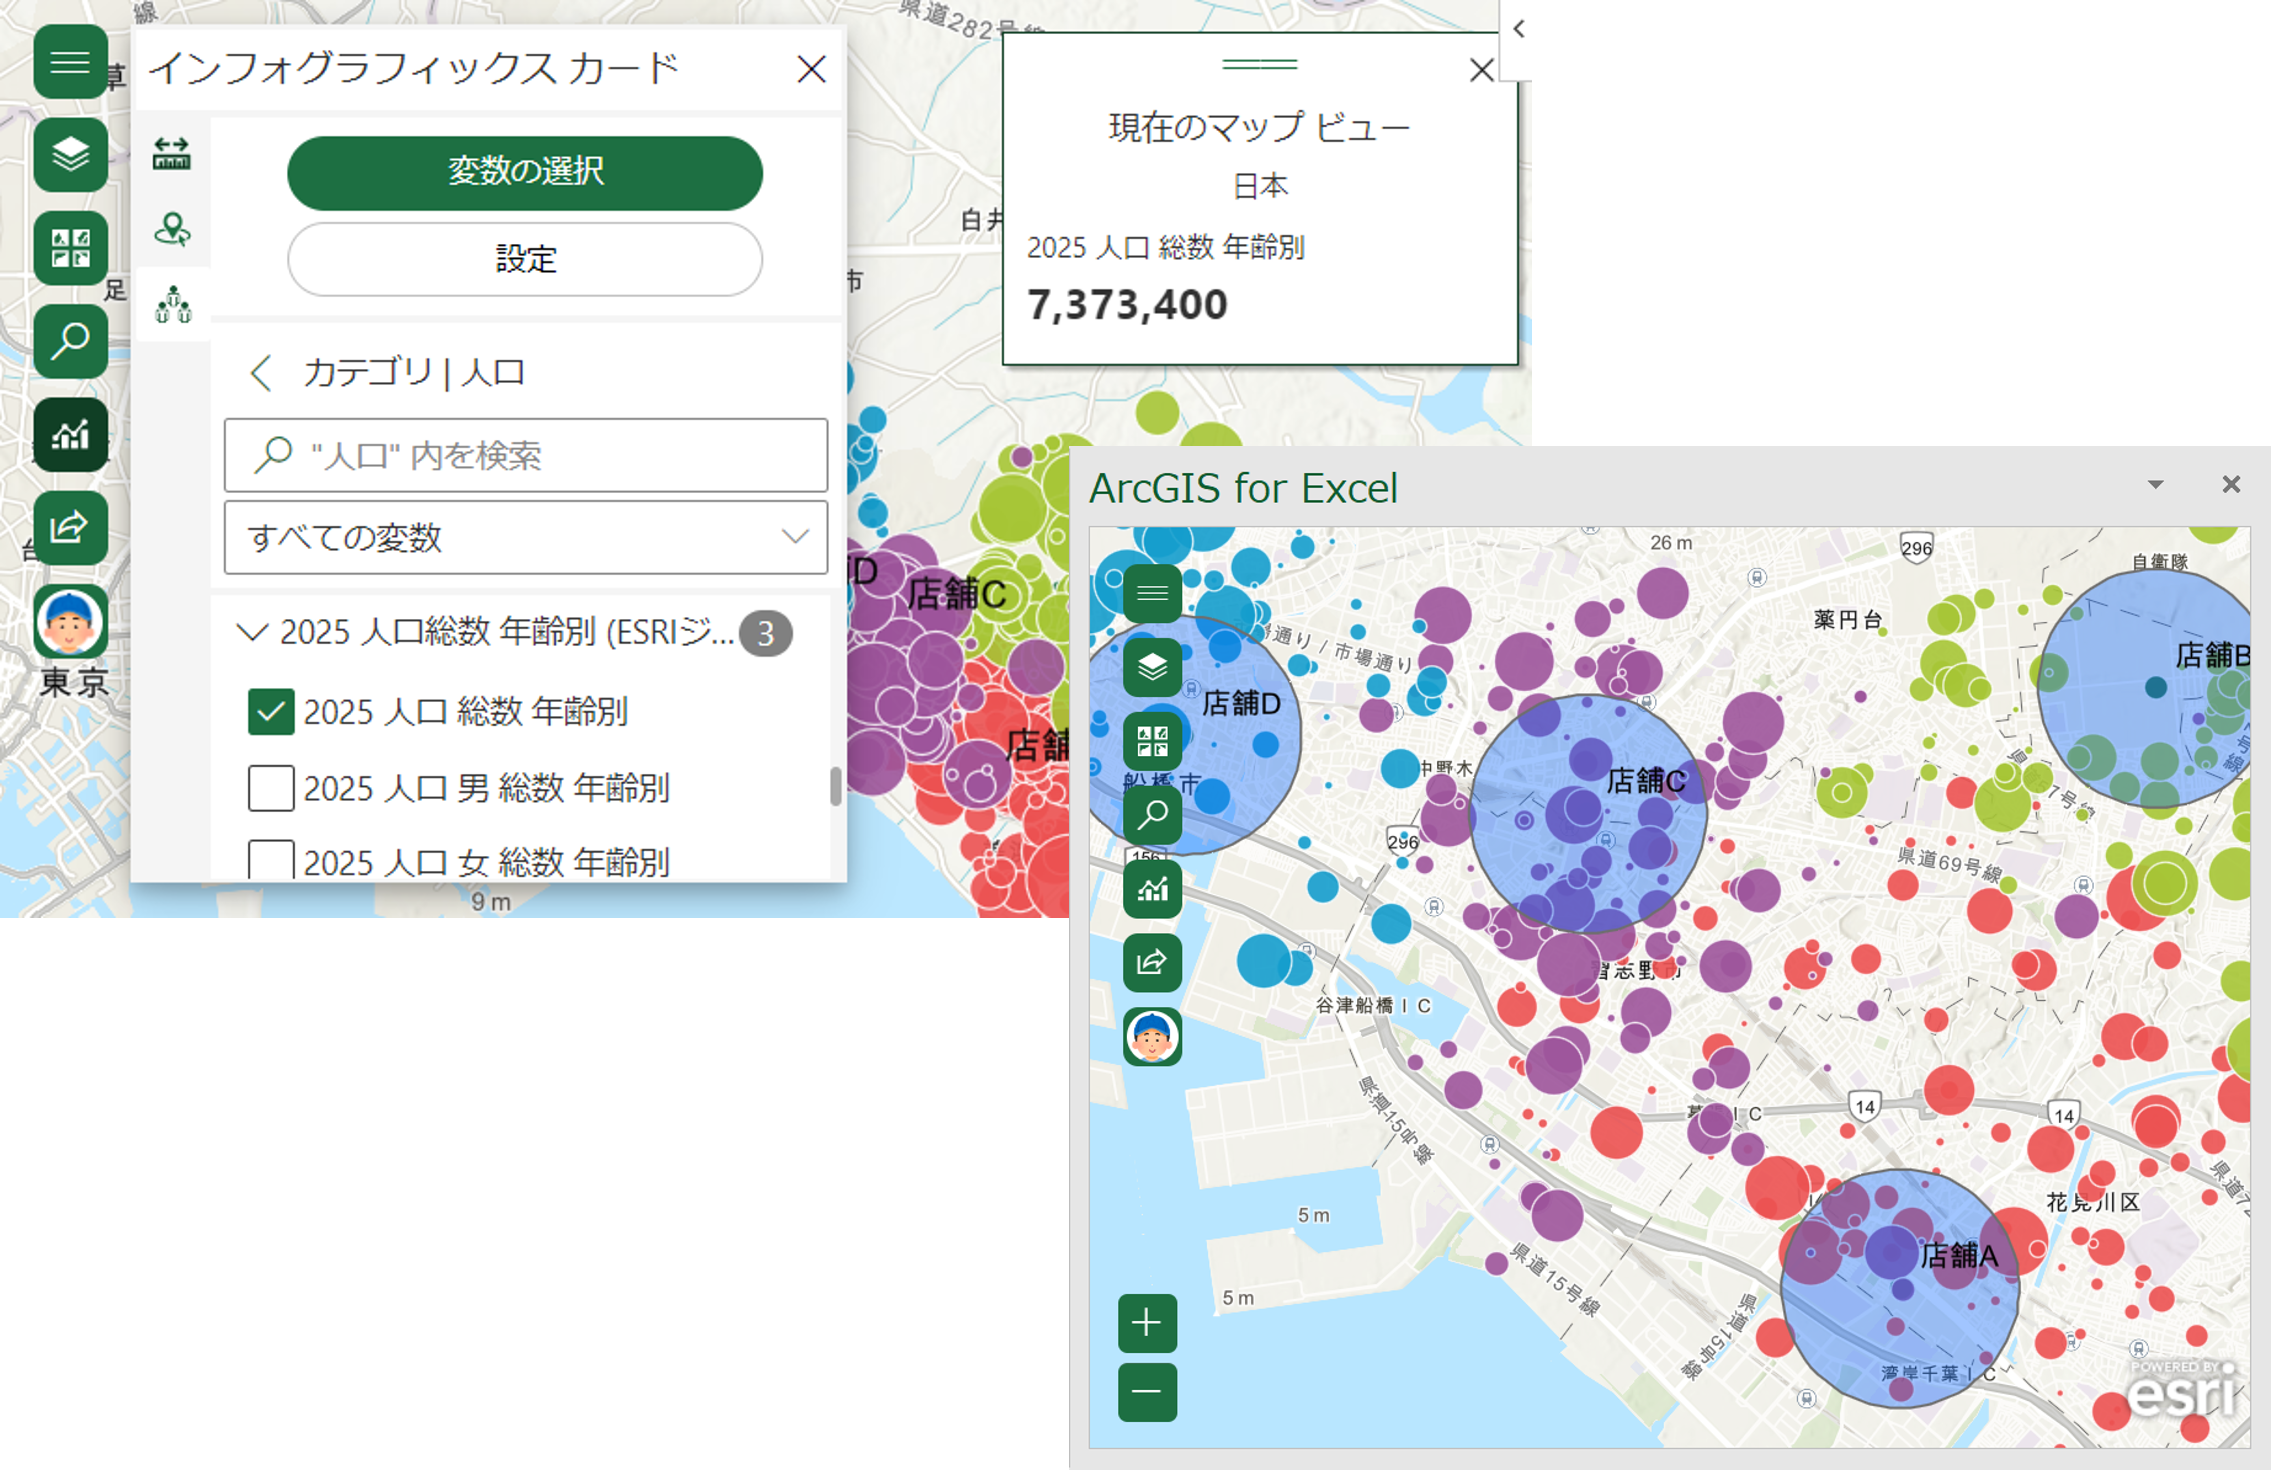Click the 店舗D label on Excel map
Viewport: 2271px width, 1470px height.
[1241, 704]
